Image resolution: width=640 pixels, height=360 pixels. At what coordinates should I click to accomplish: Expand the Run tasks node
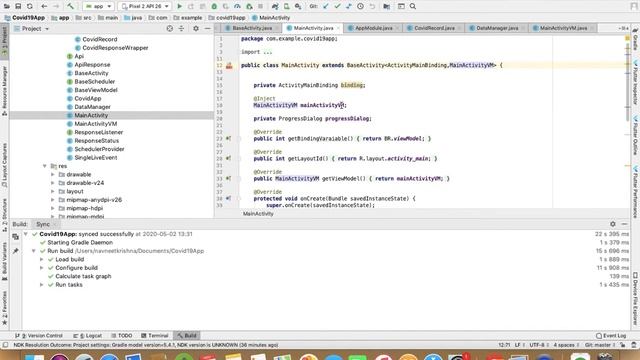pos(42,285)
